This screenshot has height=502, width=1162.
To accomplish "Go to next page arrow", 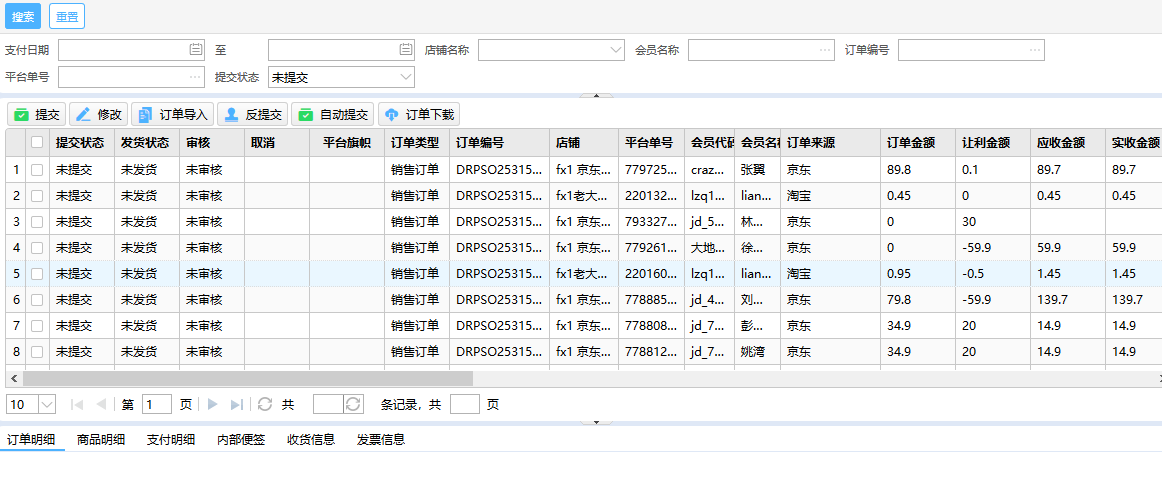I will pyautogui.click(x=212, y=404).
